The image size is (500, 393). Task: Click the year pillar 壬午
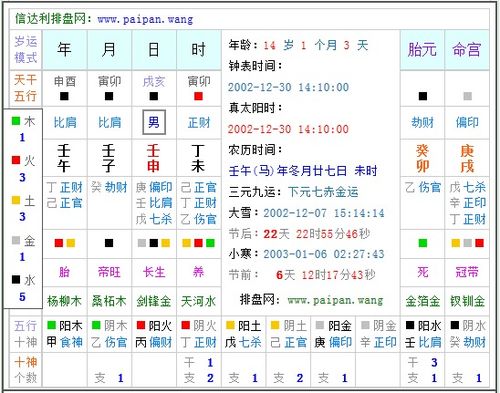click(64, 158)
